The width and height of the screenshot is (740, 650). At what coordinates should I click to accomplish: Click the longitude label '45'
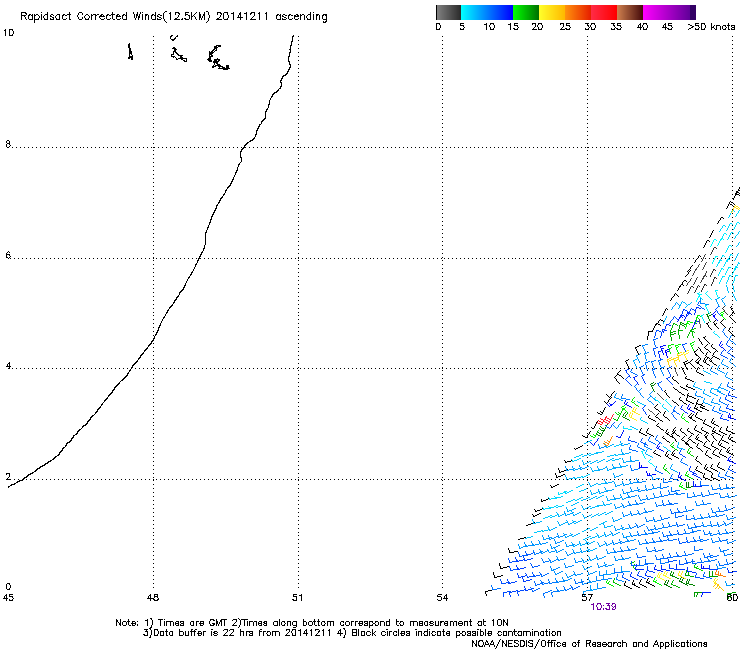pos(8,598)
